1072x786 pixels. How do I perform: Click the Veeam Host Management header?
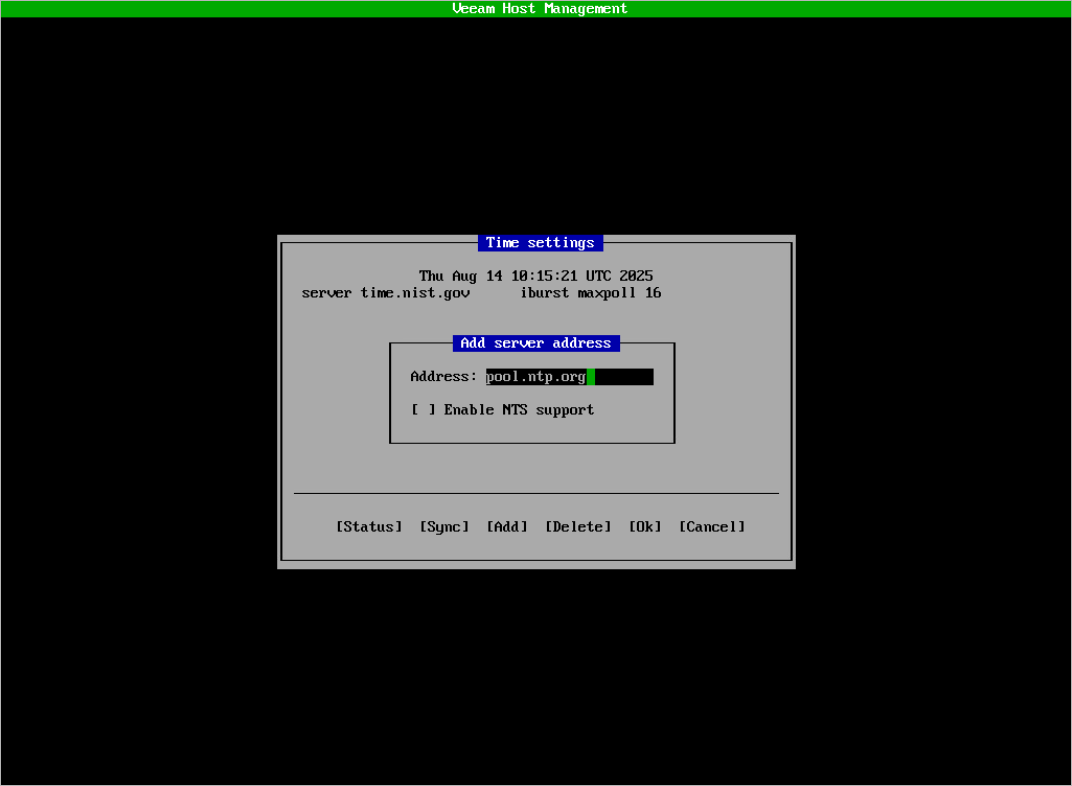click(539, 8)
